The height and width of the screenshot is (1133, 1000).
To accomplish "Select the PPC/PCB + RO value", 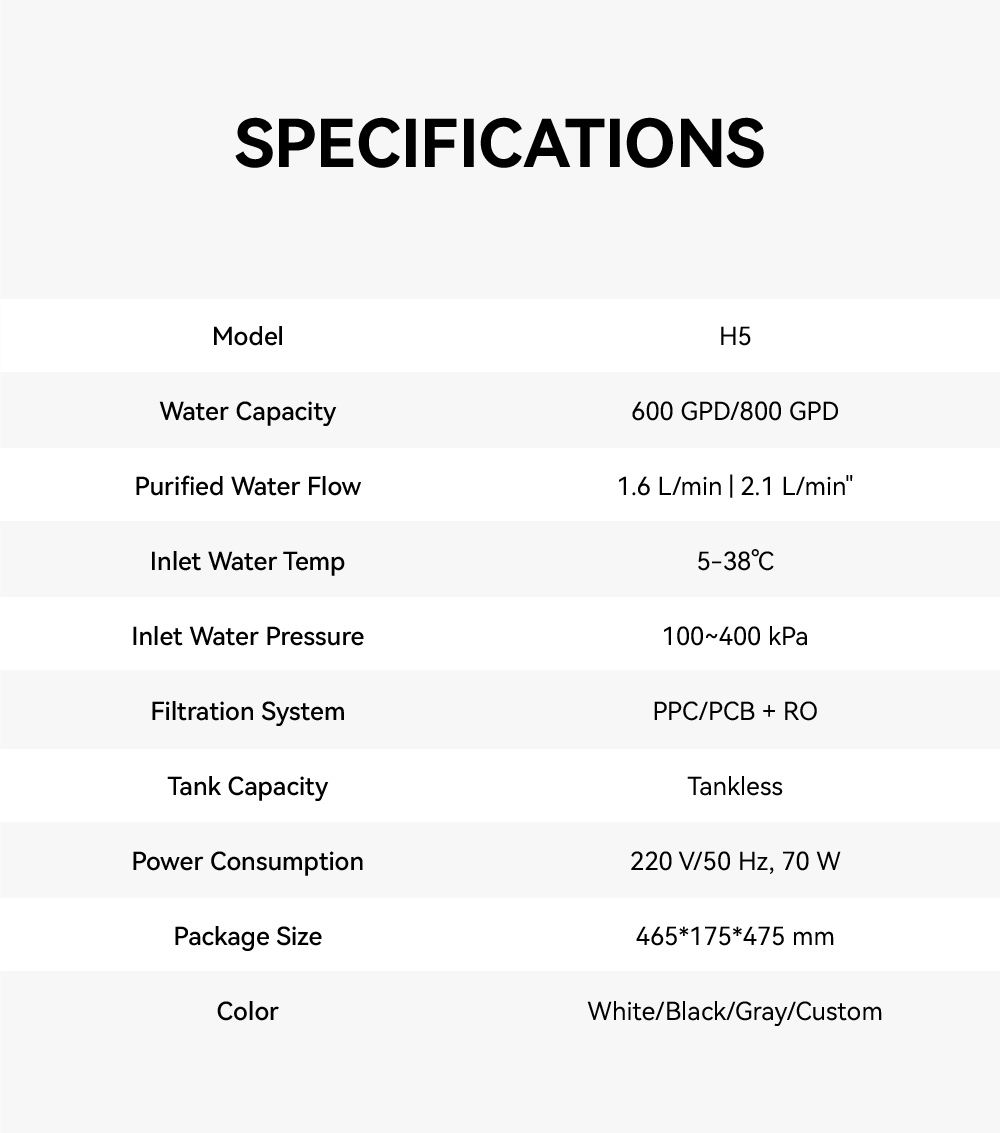I will (735, 711).
